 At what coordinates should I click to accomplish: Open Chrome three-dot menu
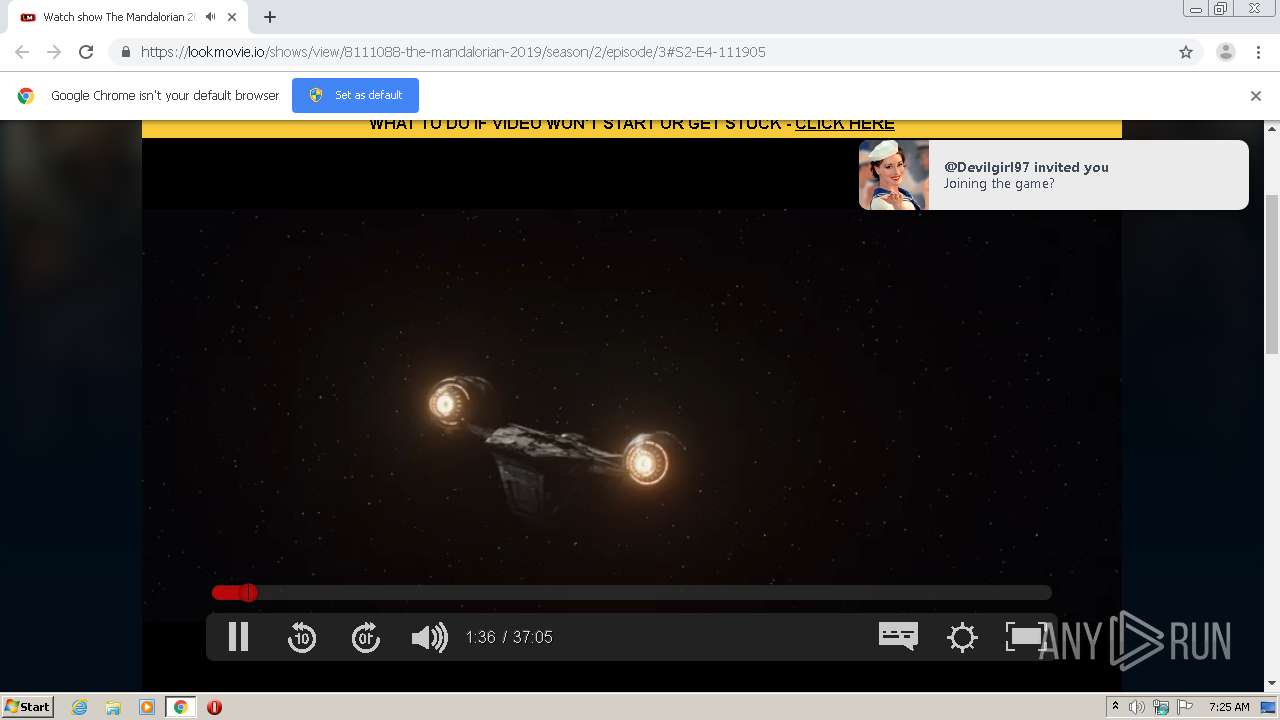click(1258, 52)
